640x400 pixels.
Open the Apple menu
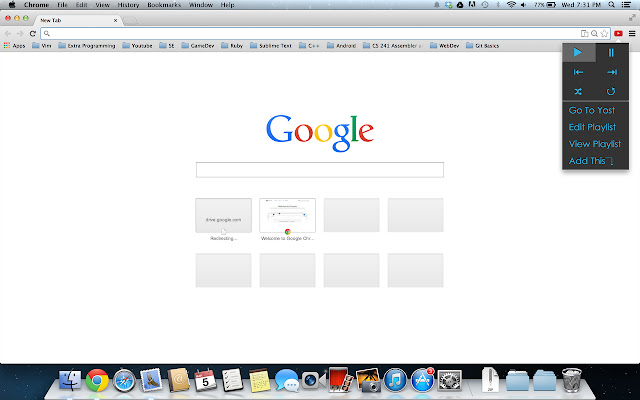(x=12, y=5)
